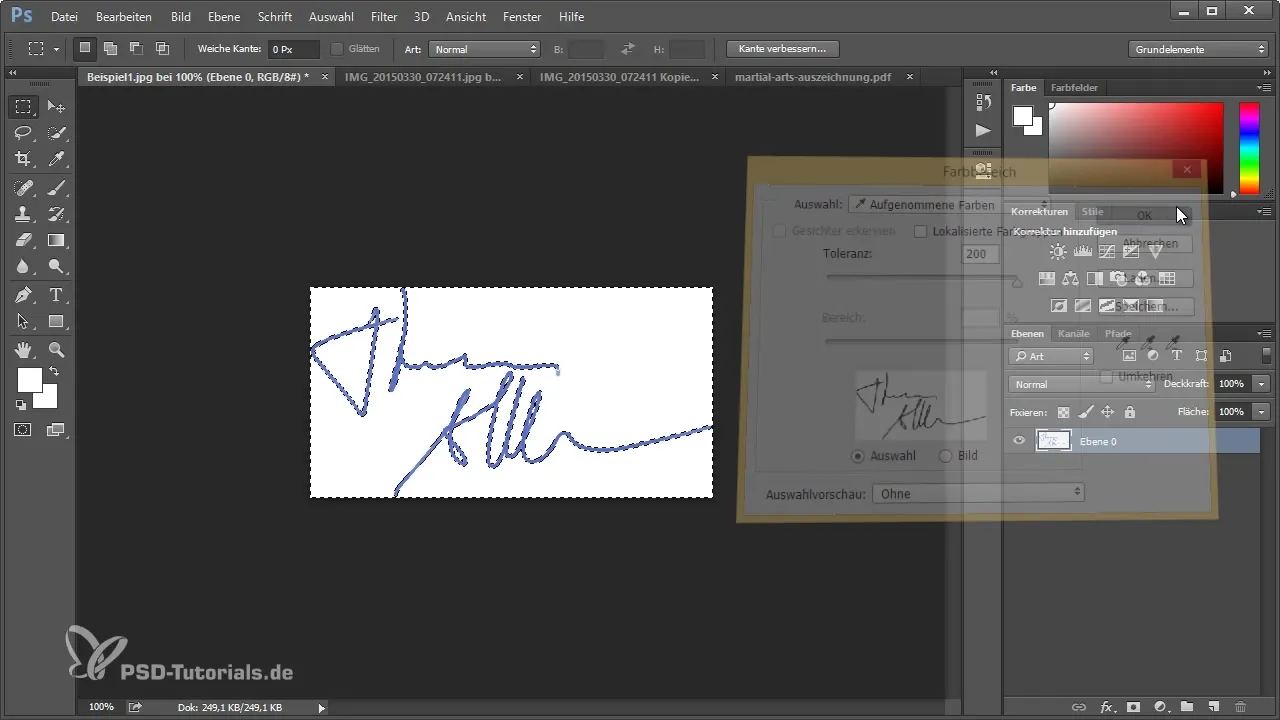Open the Grundelemente workspace dropdown

(1199, 48)
